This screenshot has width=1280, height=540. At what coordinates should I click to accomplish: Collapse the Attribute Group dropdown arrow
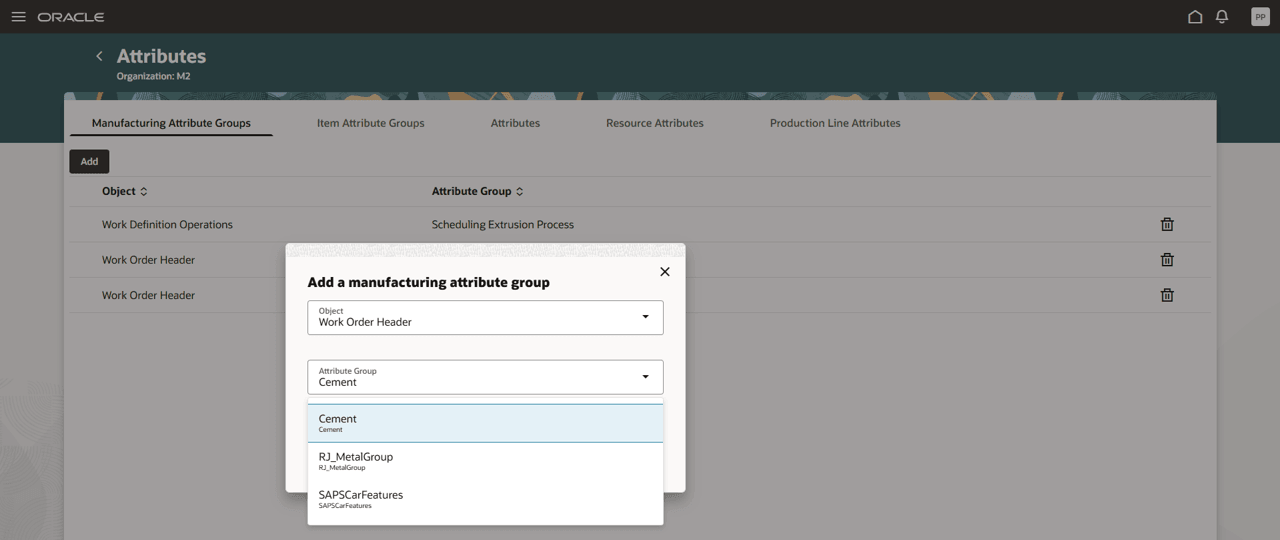click(645, 377)
